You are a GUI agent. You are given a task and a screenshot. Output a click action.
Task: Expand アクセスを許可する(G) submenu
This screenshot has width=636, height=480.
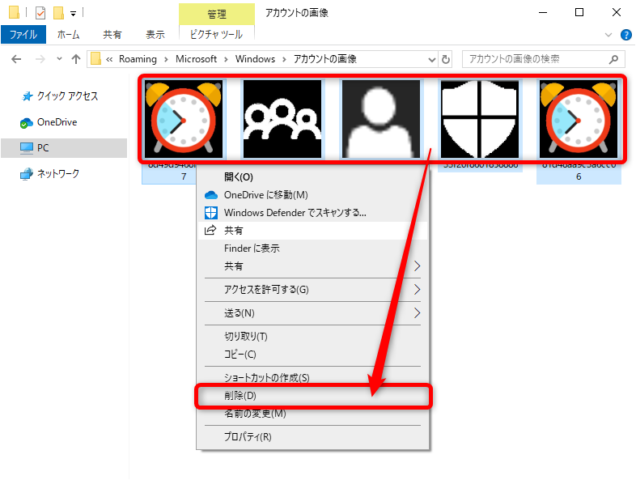pos(313,290)
